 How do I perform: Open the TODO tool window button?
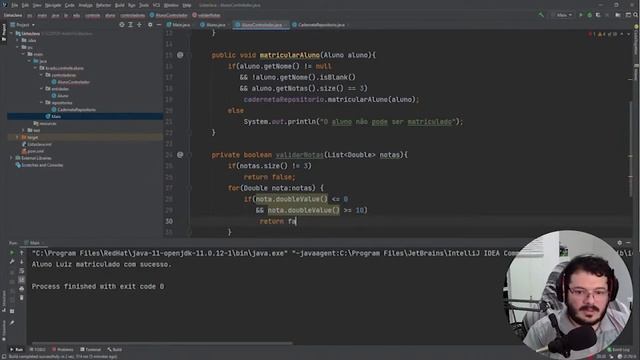(38, 350)
